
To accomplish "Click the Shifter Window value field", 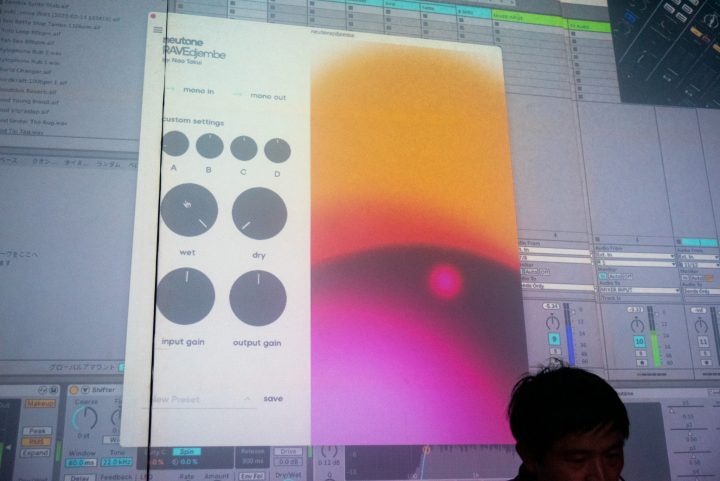I will coord(81,463).
